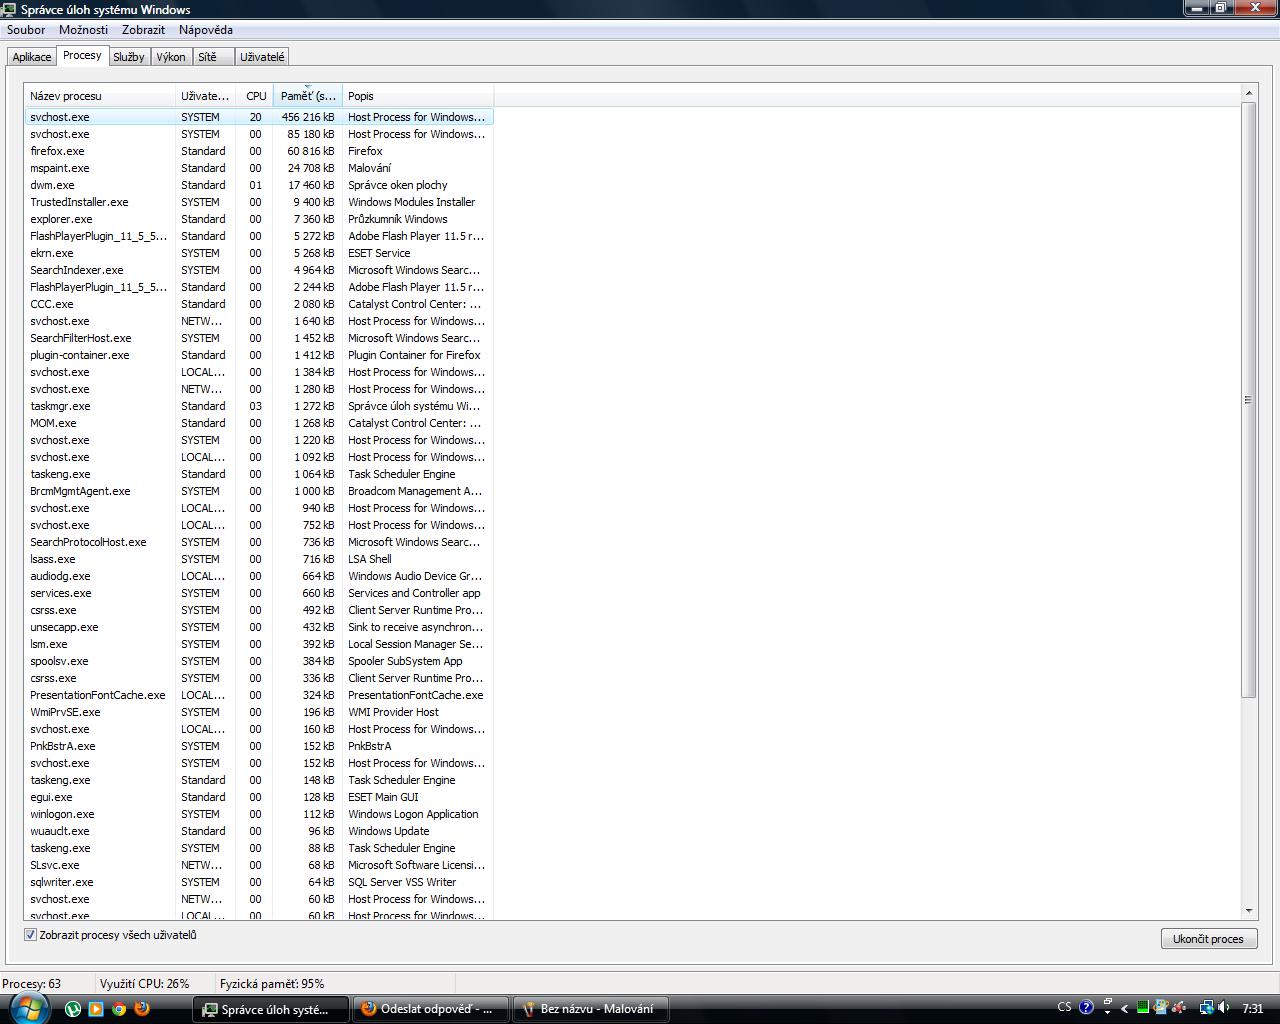This screenshot has height=1024, width=1280.
Task: Select the MOM.exe process row
Action: click(259, 423)
